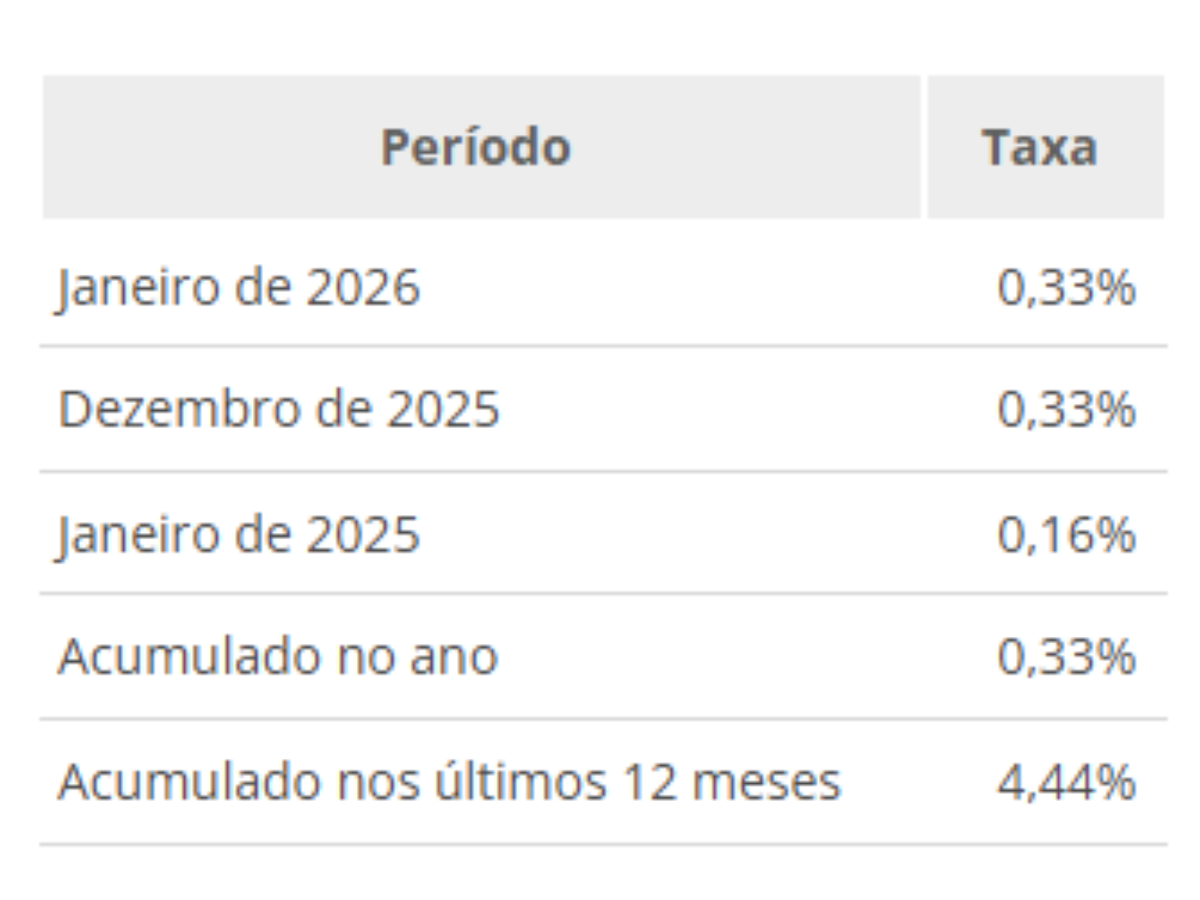1200x900 pixels.
Task: Select the "Janeiro de 2025" period cell
Action: [239, 535]
